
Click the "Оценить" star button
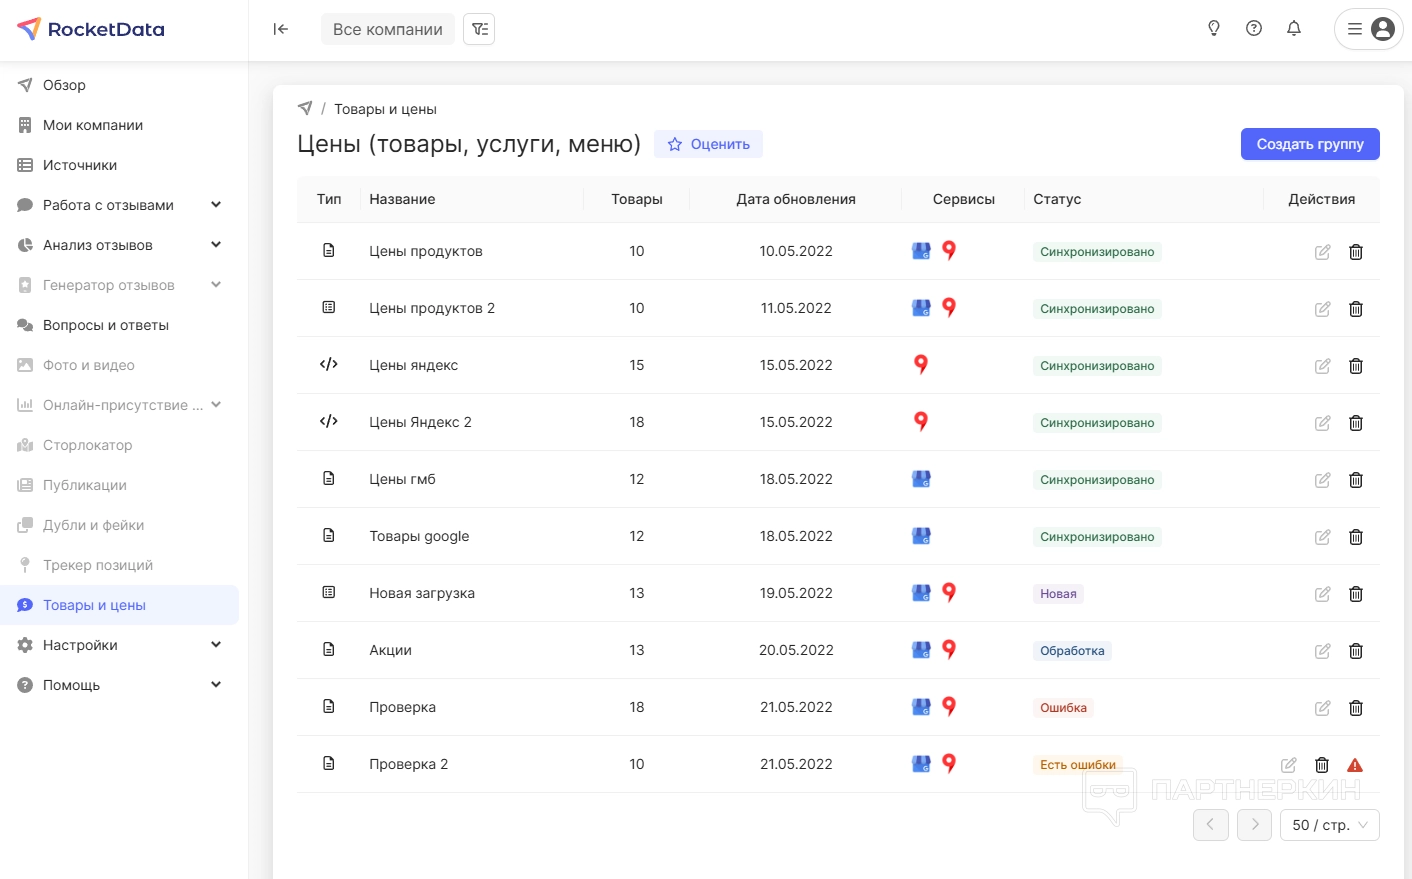tap(708, 144)
